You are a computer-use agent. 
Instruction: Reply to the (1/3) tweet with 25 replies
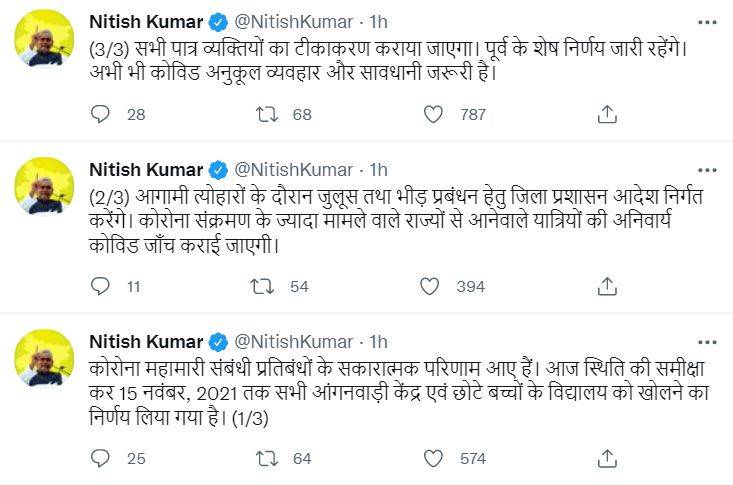point(100,459)
